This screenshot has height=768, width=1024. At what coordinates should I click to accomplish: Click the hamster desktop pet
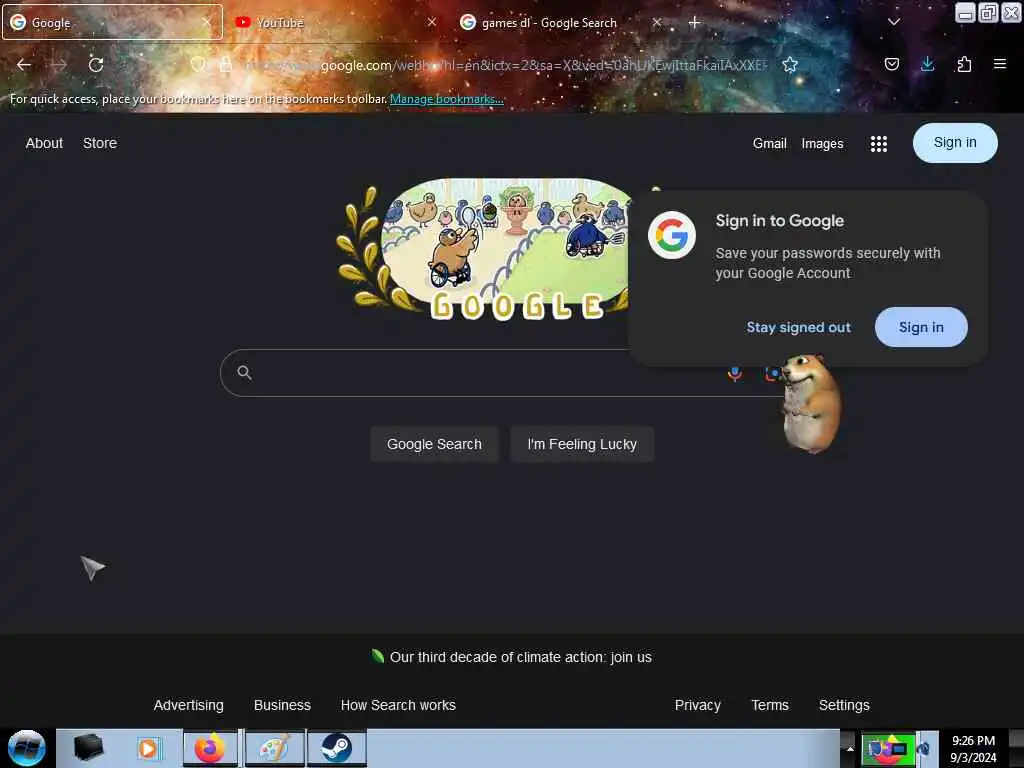810,403
